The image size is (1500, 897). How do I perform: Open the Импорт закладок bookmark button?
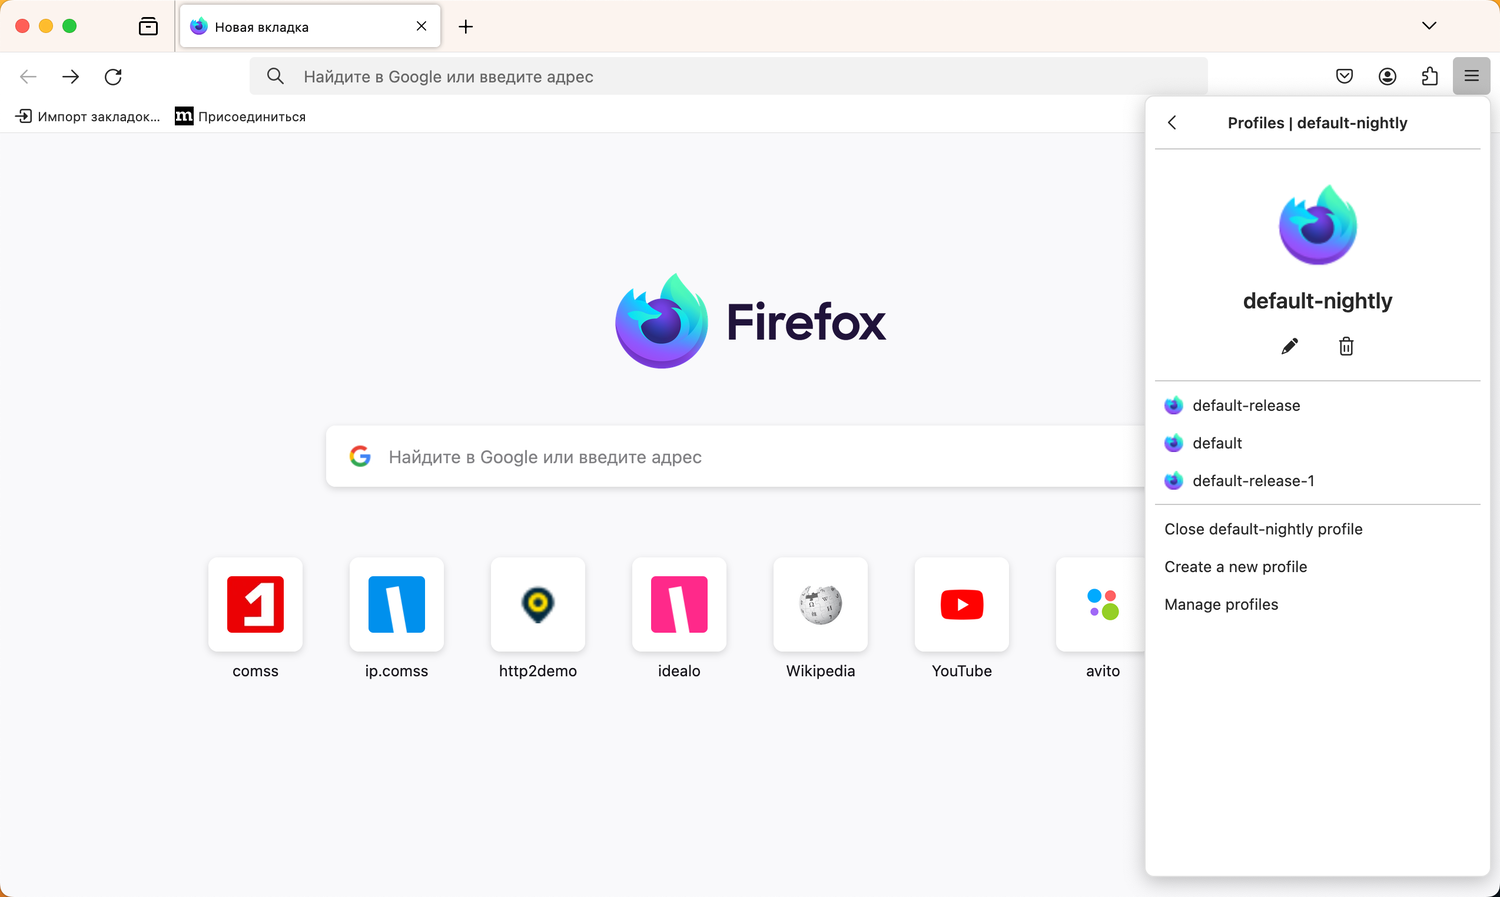87,117
